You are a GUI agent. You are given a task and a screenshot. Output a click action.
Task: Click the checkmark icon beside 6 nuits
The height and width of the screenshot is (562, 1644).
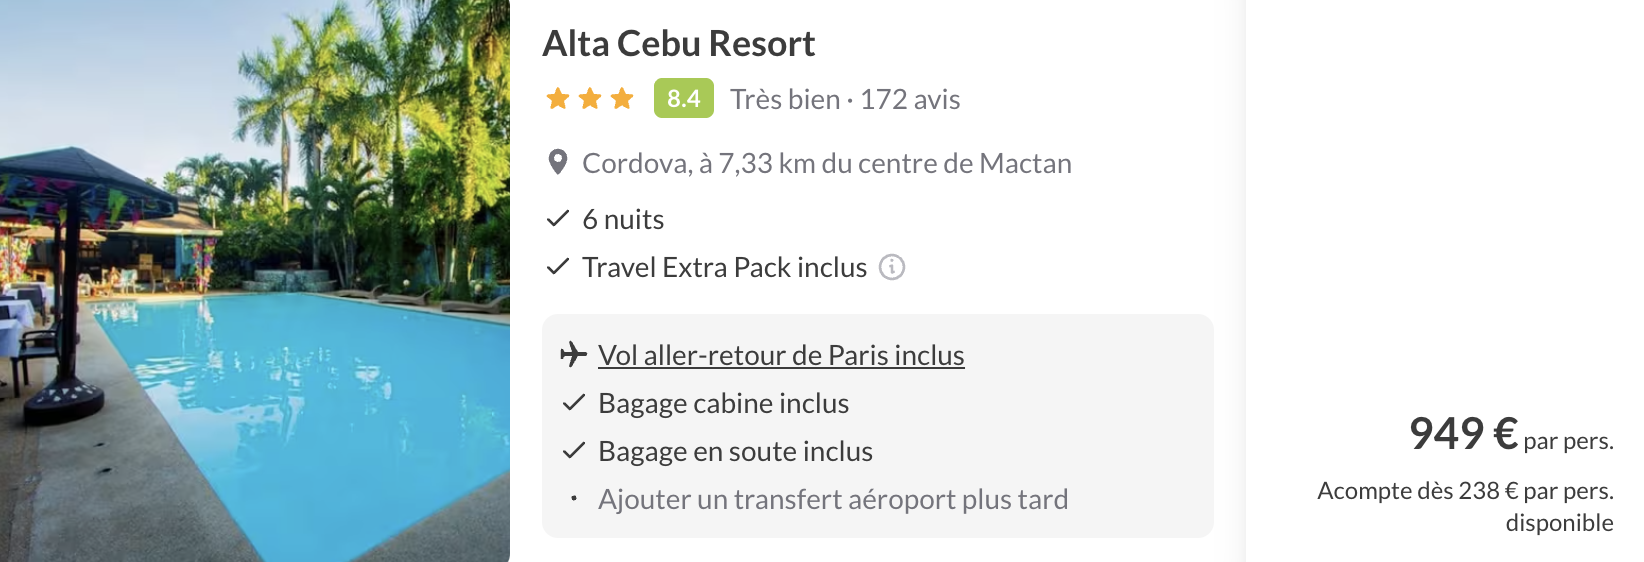click(558, 219)
